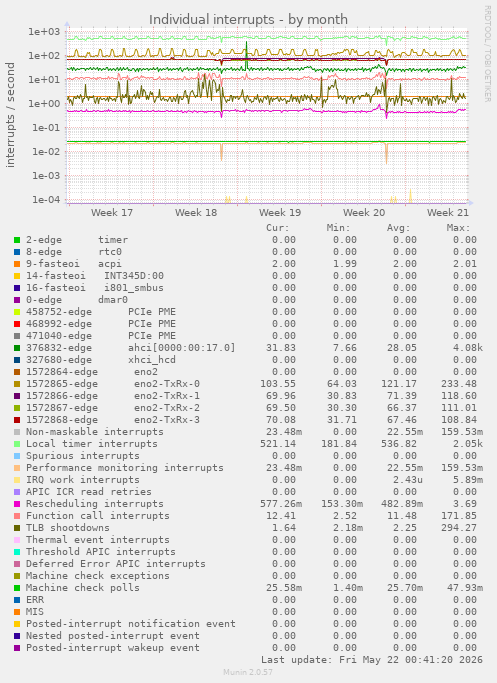
Task: Click the Week 21 axis label
Action: (447, 213)
